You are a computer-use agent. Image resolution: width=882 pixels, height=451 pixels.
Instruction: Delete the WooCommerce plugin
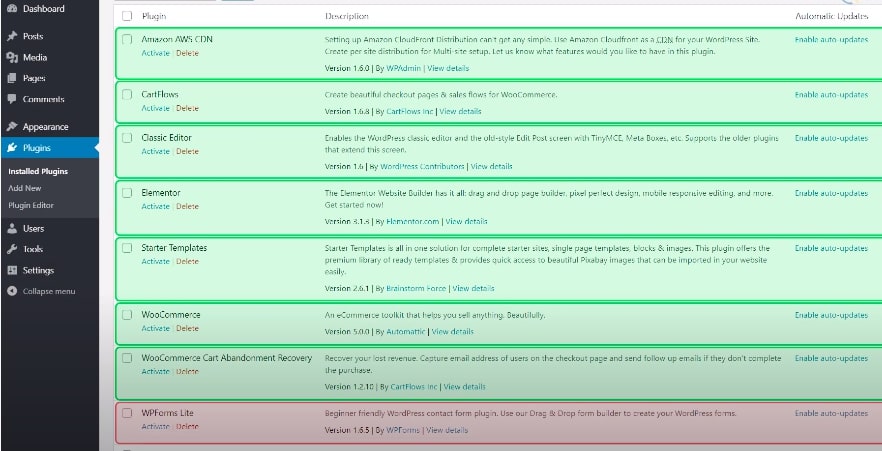(x=187, y=329)
